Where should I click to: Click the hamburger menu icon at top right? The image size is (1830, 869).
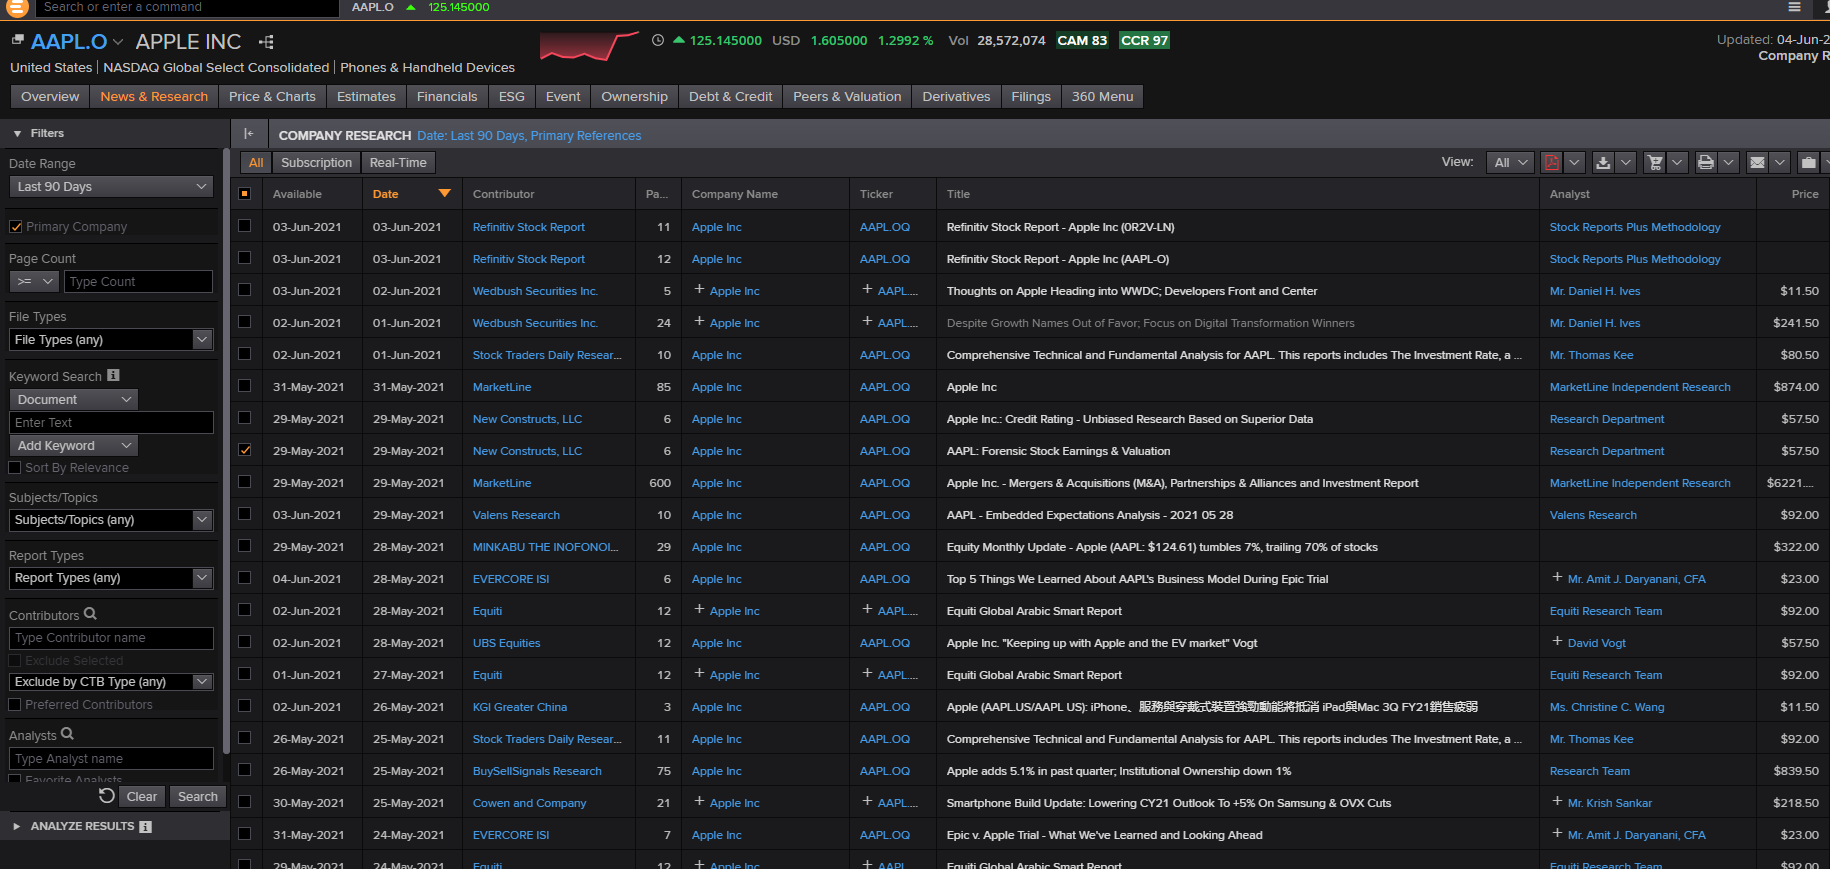pos(1795,7)
